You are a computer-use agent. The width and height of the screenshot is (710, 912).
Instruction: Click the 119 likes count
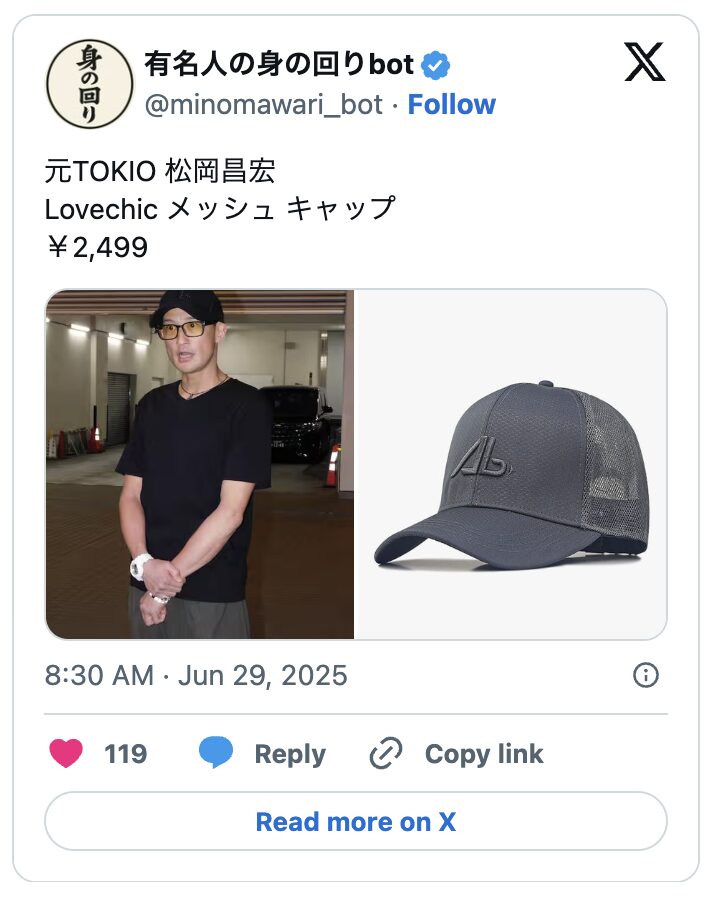[x=126, y=754]
